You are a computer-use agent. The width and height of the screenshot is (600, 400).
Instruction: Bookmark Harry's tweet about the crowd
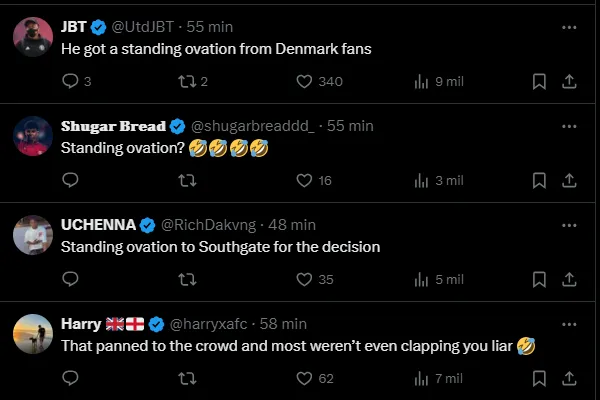point(539,379)
